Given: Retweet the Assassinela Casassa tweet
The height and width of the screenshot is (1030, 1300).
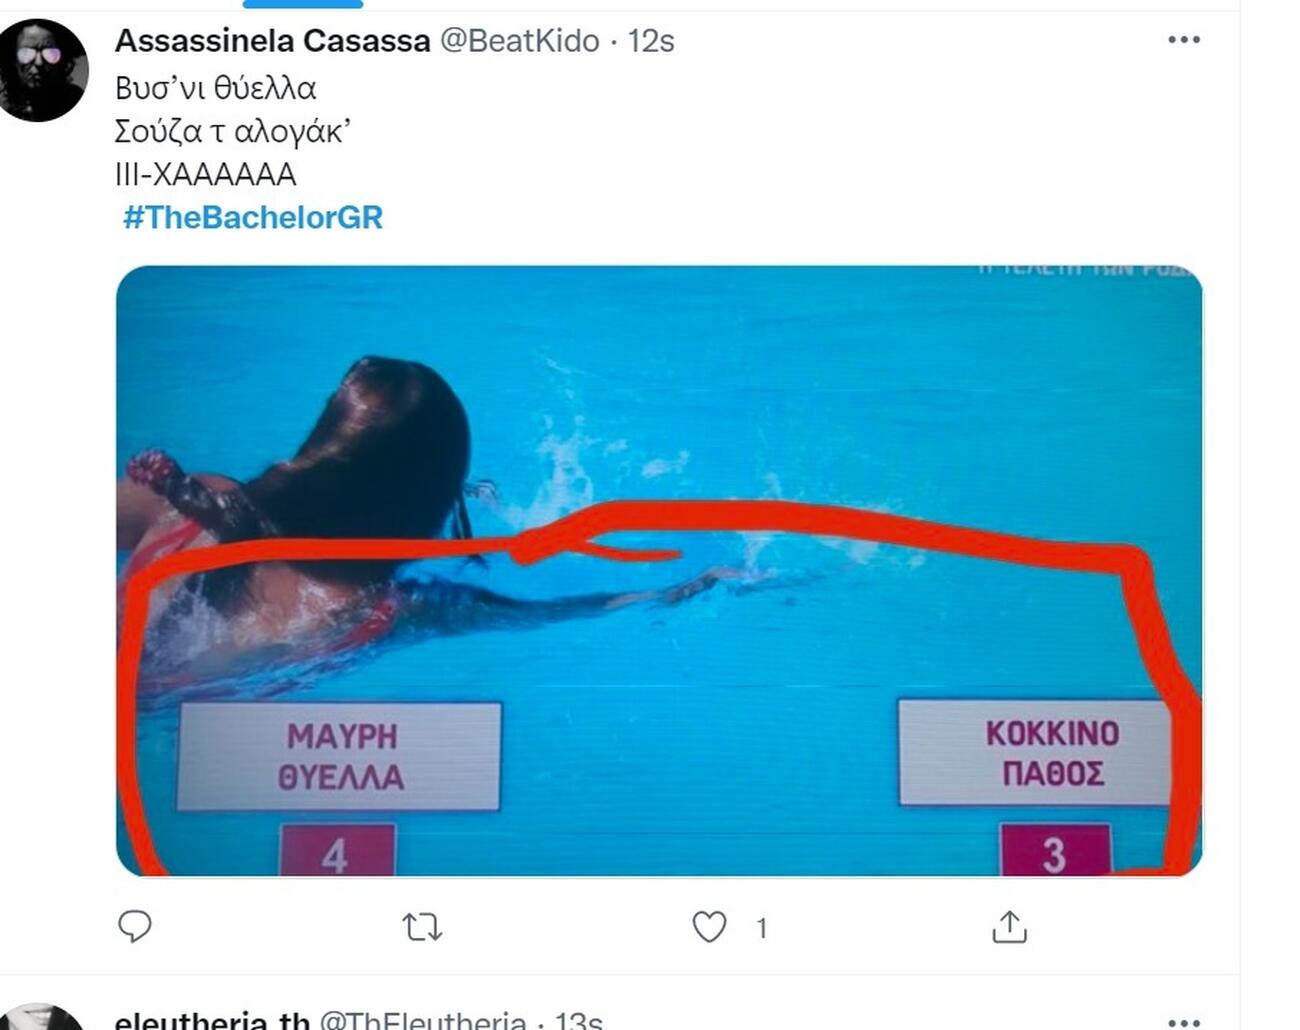Looking at the screenshot, I should click(x=422, y=928).
